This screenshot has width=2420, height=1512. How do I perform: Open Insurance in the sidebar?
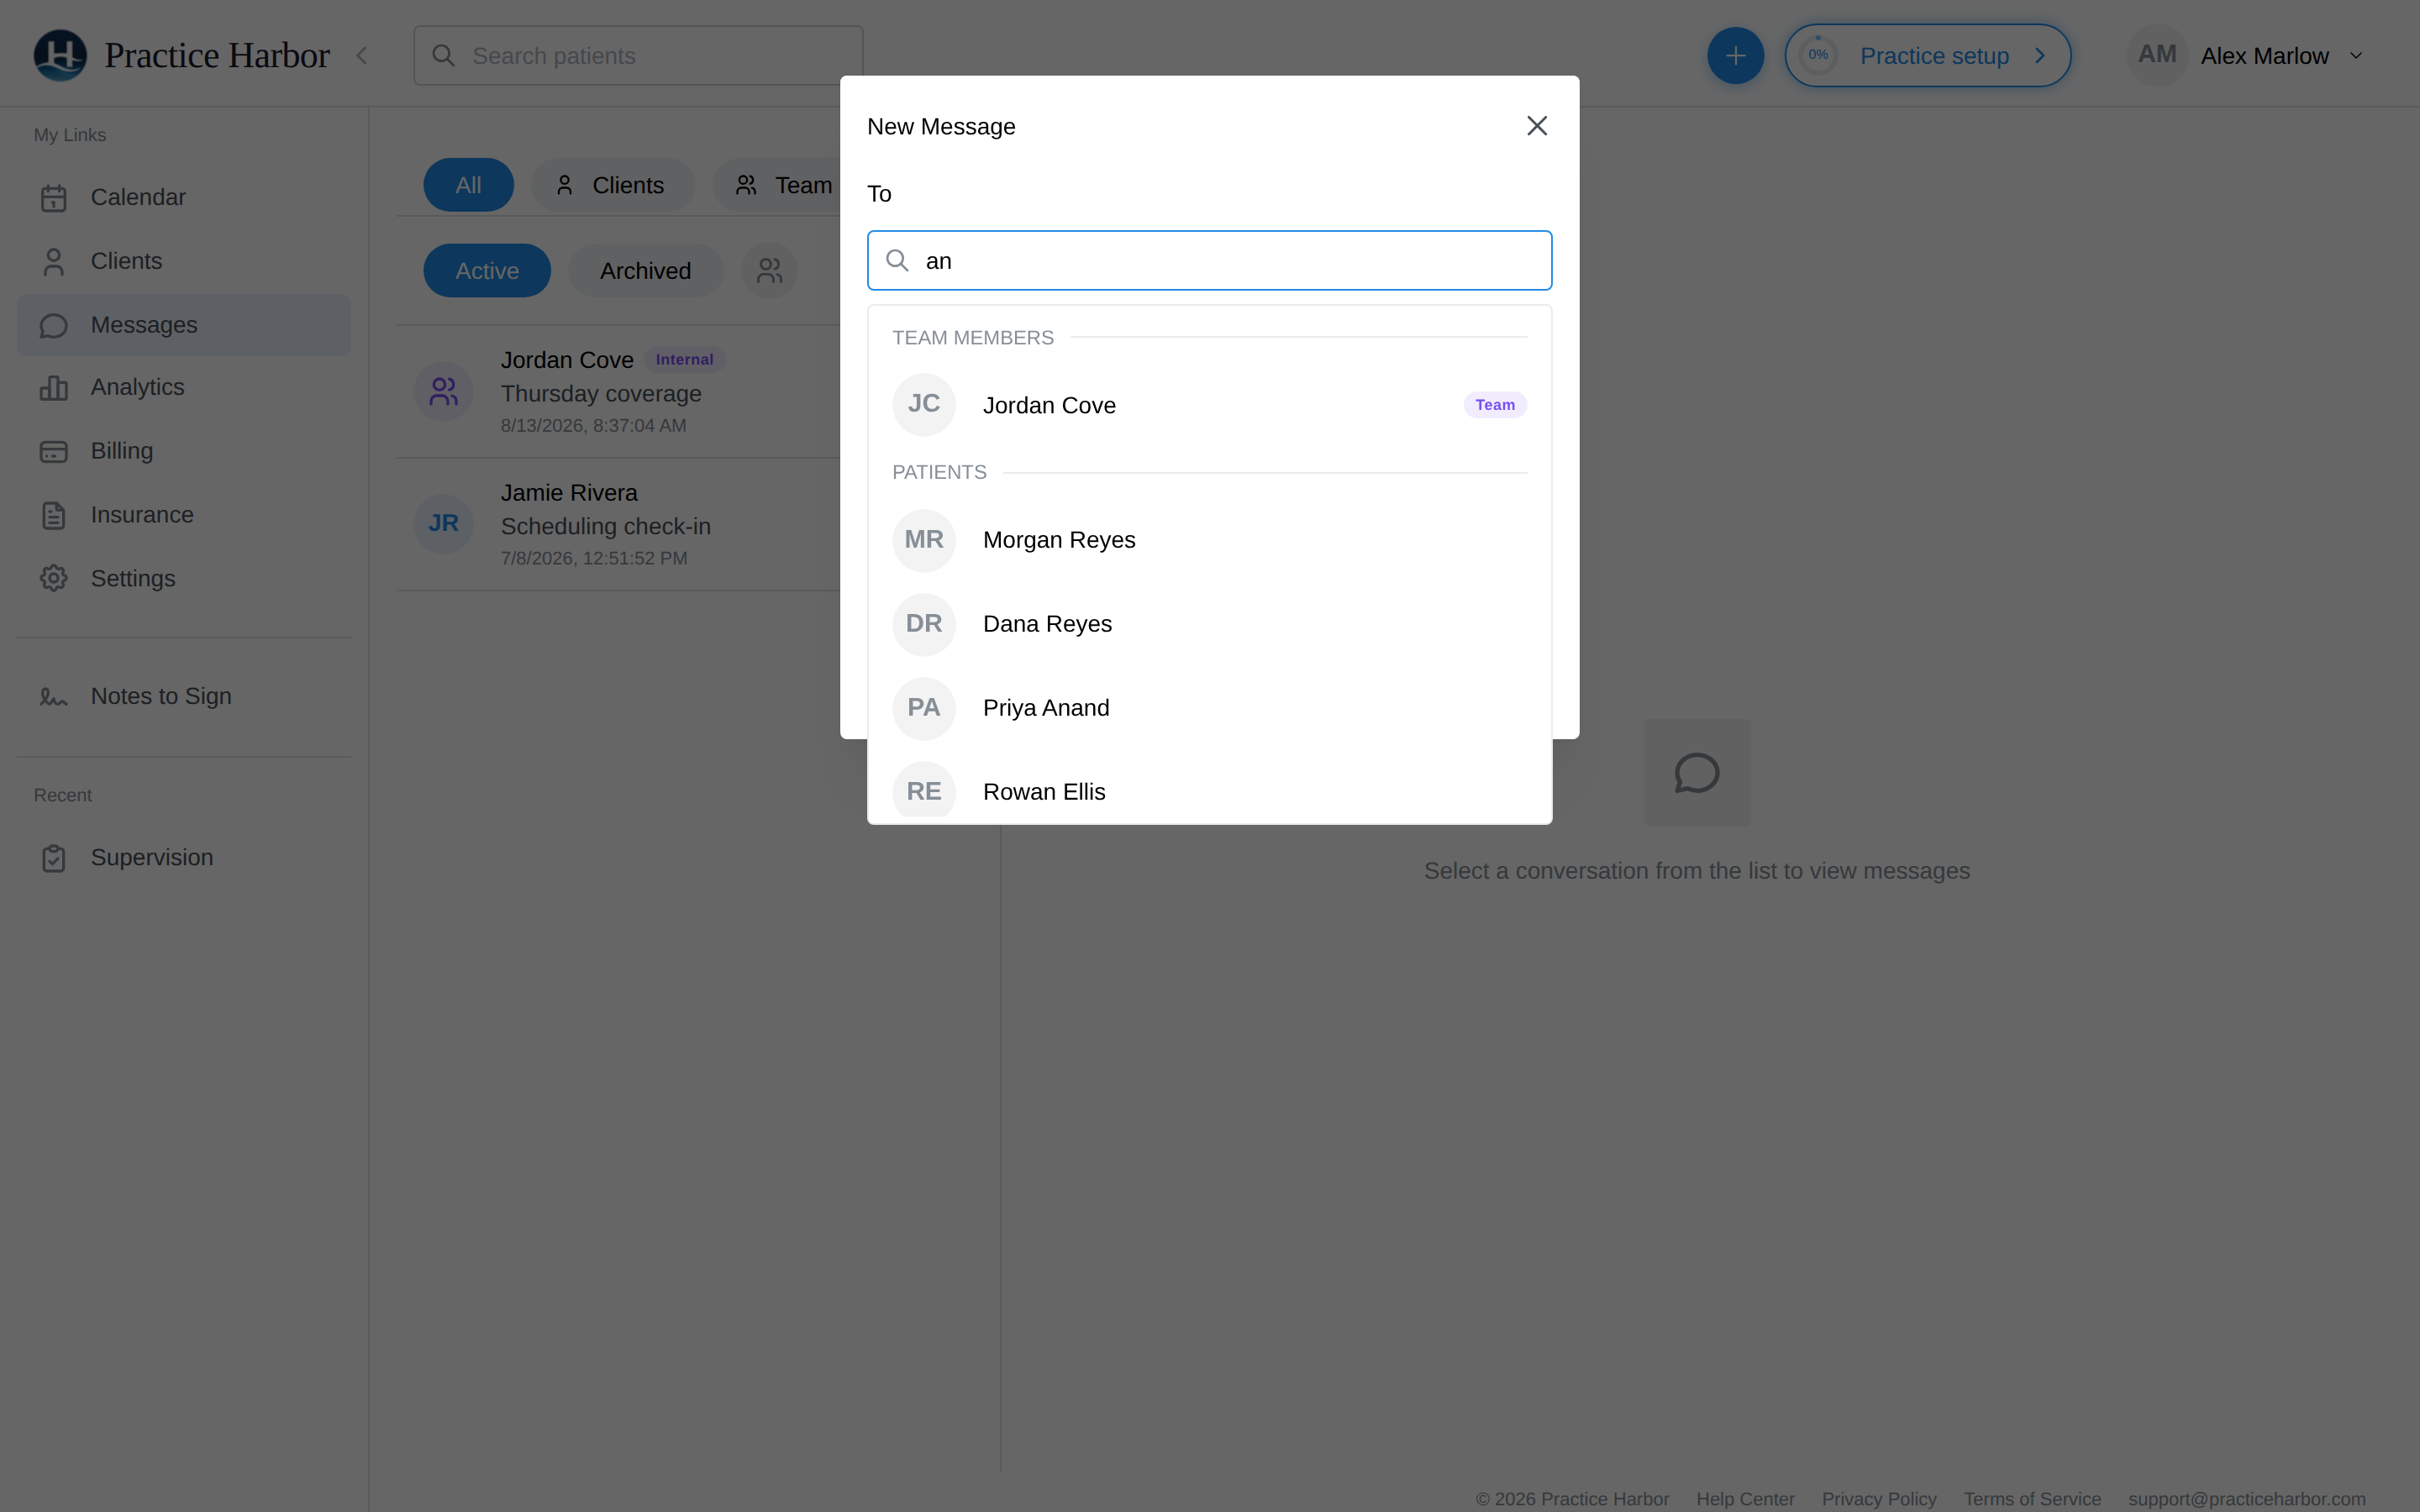(x=184, y=515)
